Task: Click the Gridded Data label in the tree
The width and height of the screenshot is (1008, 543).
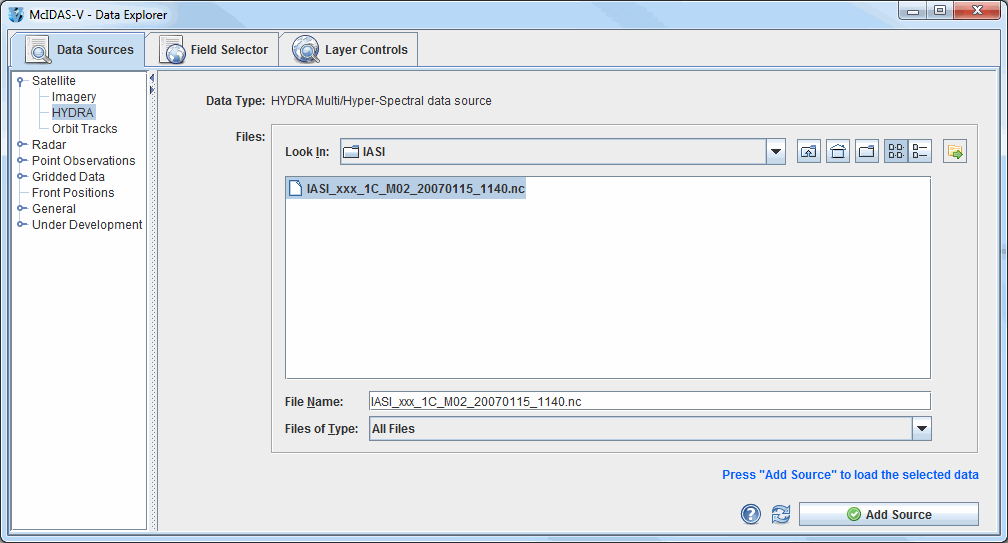Action: 68,177
